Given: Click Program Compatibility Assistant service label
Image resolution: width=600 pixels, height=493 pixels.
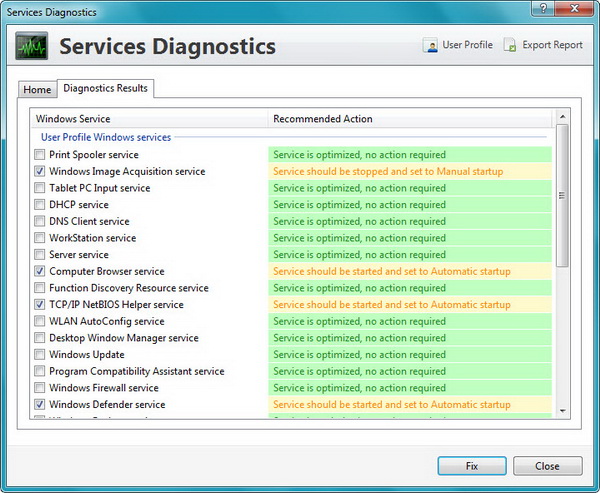Looking at the screenshot, I should click(x=137, y=371).
